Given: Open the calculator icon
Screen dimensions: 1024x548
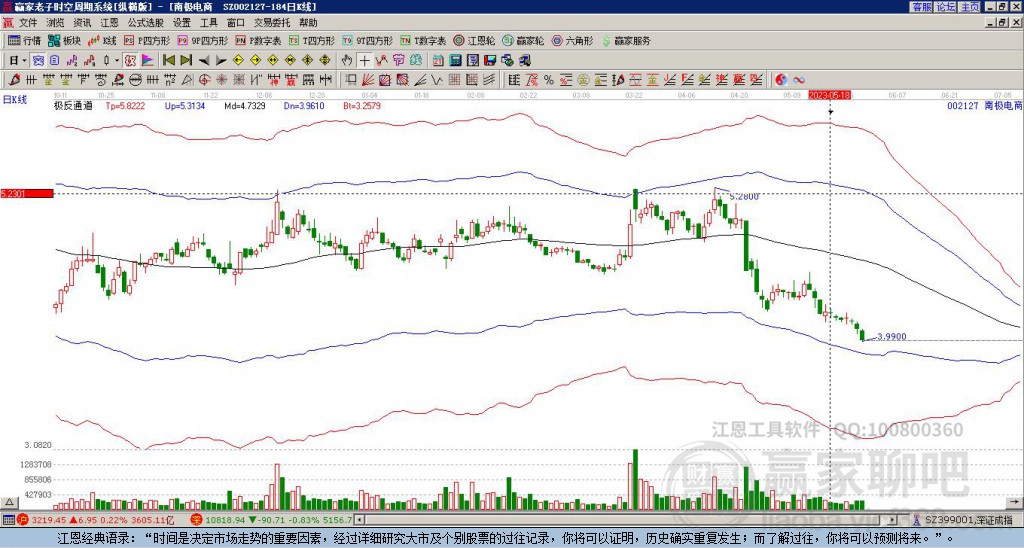Looking at the screenshot, I should pos(455,61).
